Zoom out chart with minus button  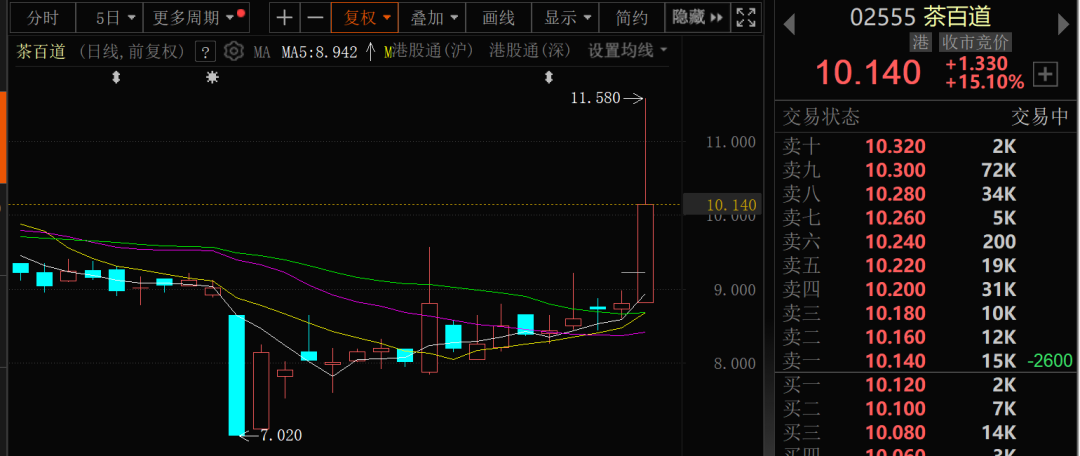click(x=315, y=17)
